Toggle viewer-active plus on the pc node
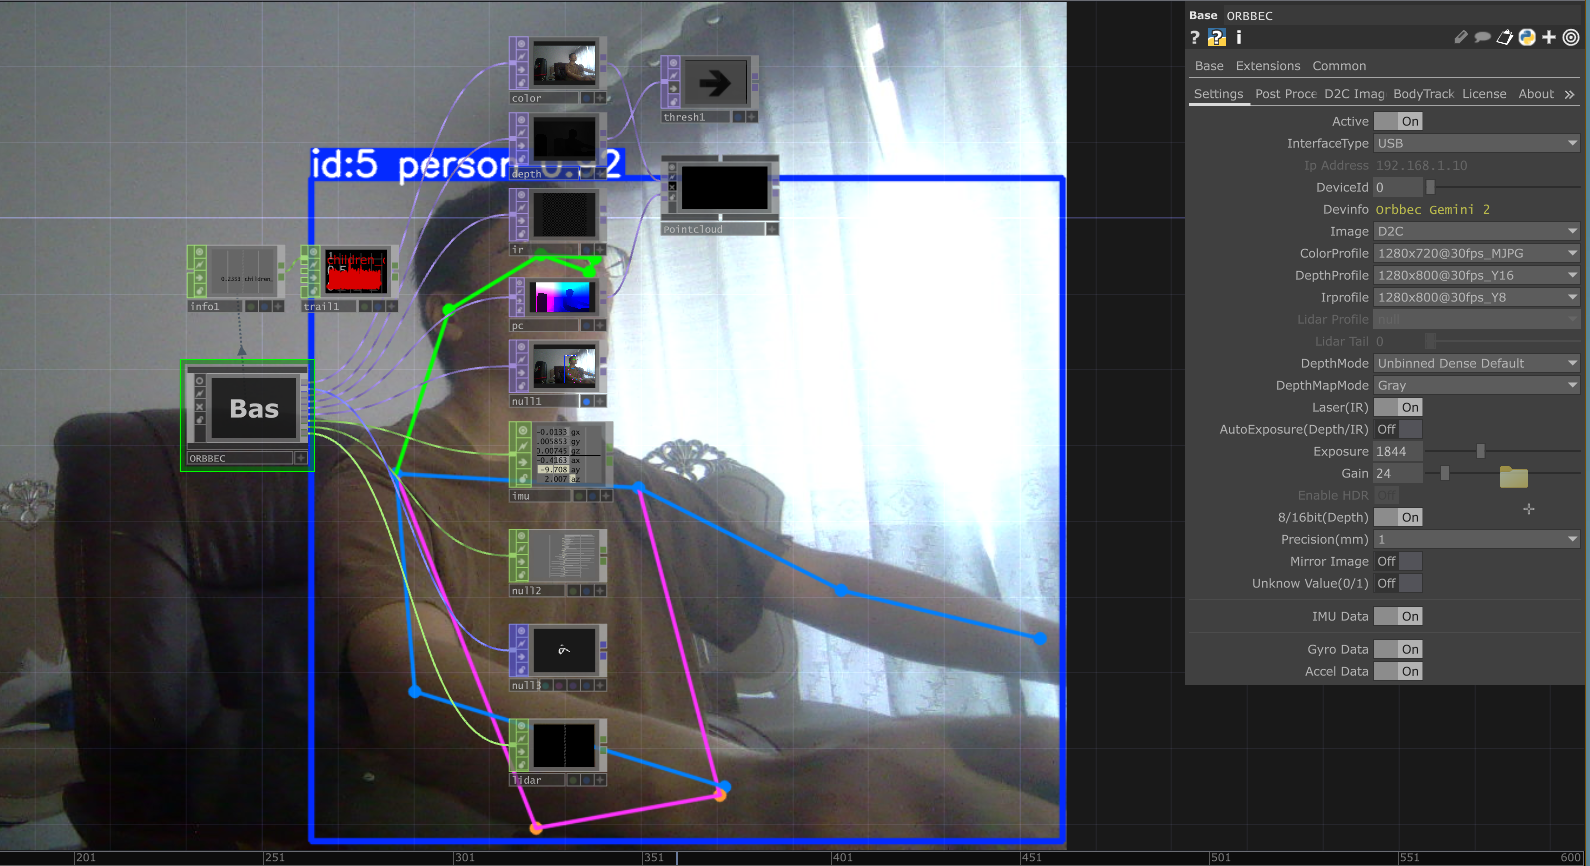1590x866 pixels. click(600, 325)
